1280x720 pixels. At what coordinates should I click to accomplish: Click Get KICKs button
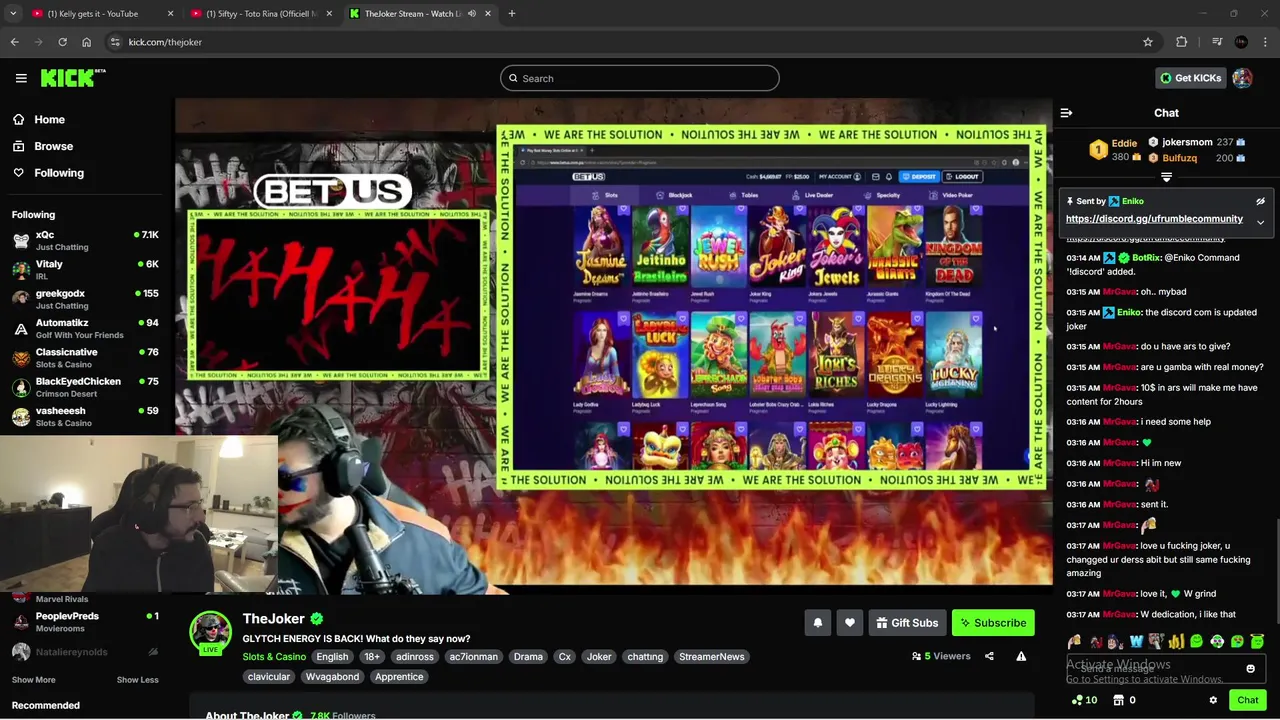pyautogui.click(x=1190, y=78)
